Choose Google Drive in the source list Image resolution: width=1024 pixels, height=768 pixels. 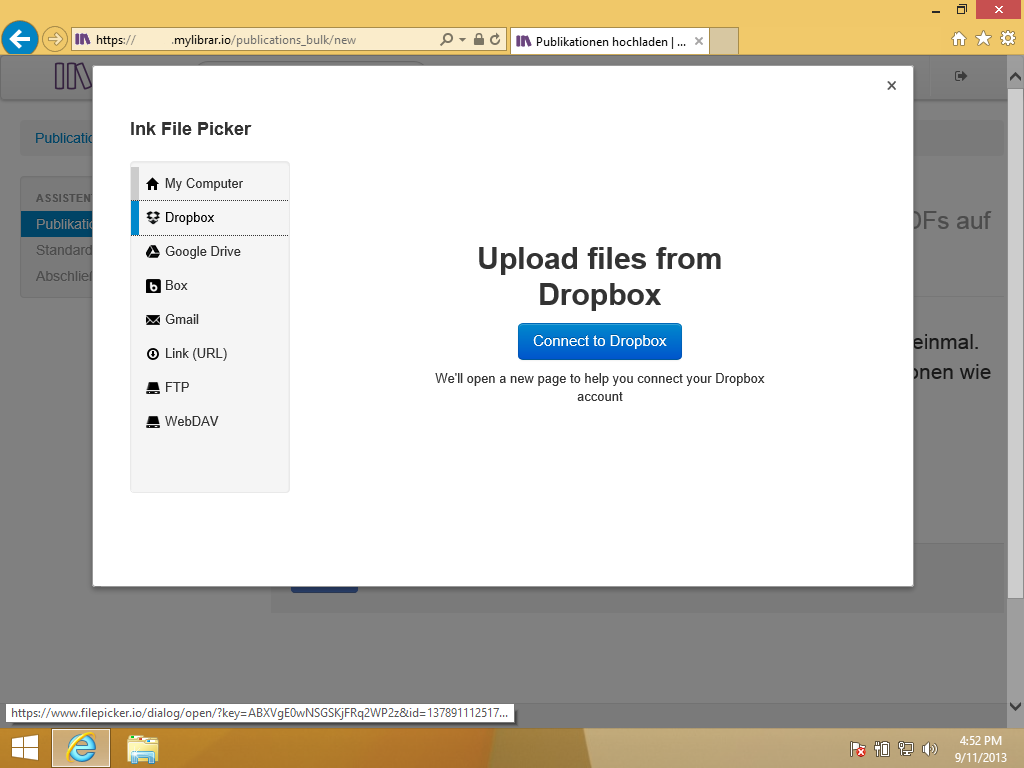(202, 252)
